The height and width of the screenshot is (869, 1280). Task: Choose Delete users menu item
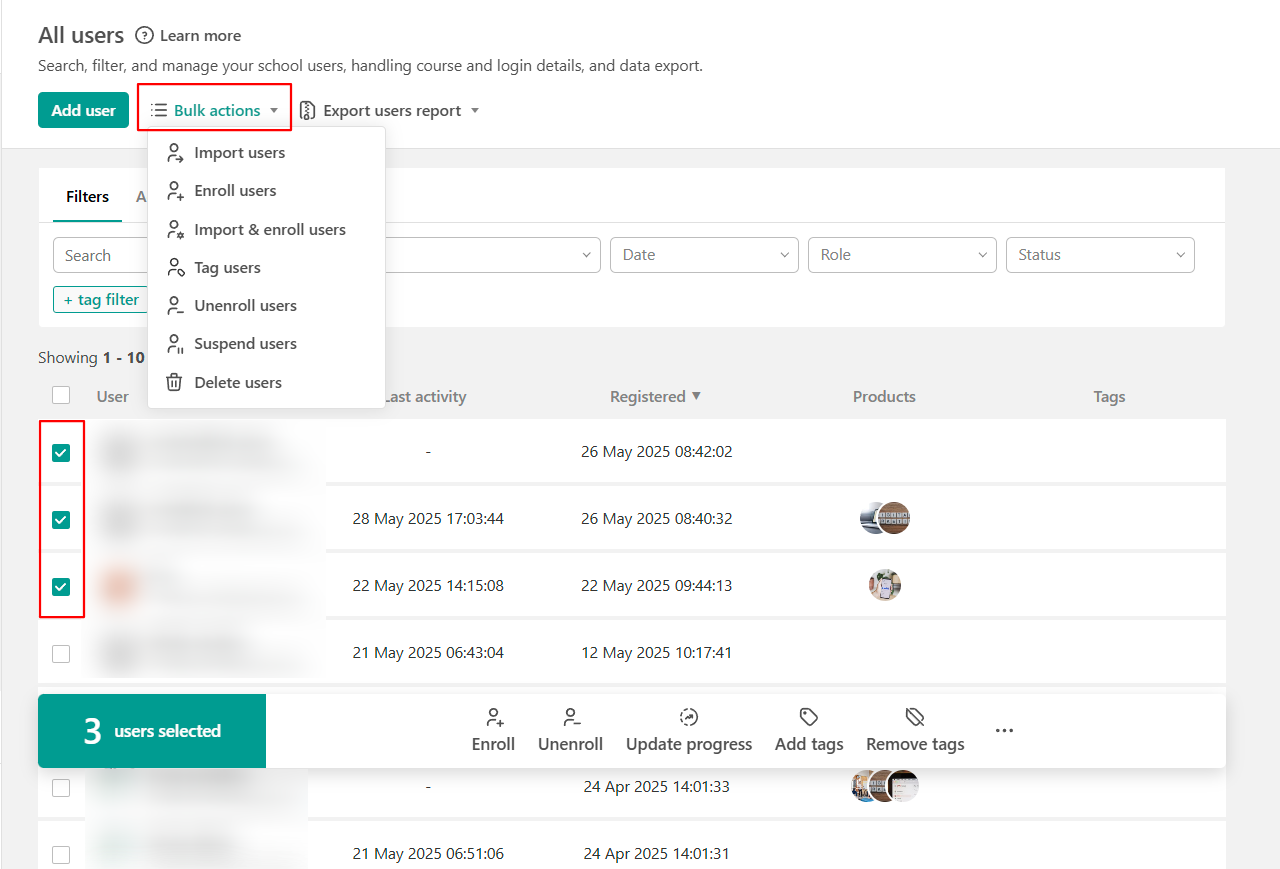[266, 382]
